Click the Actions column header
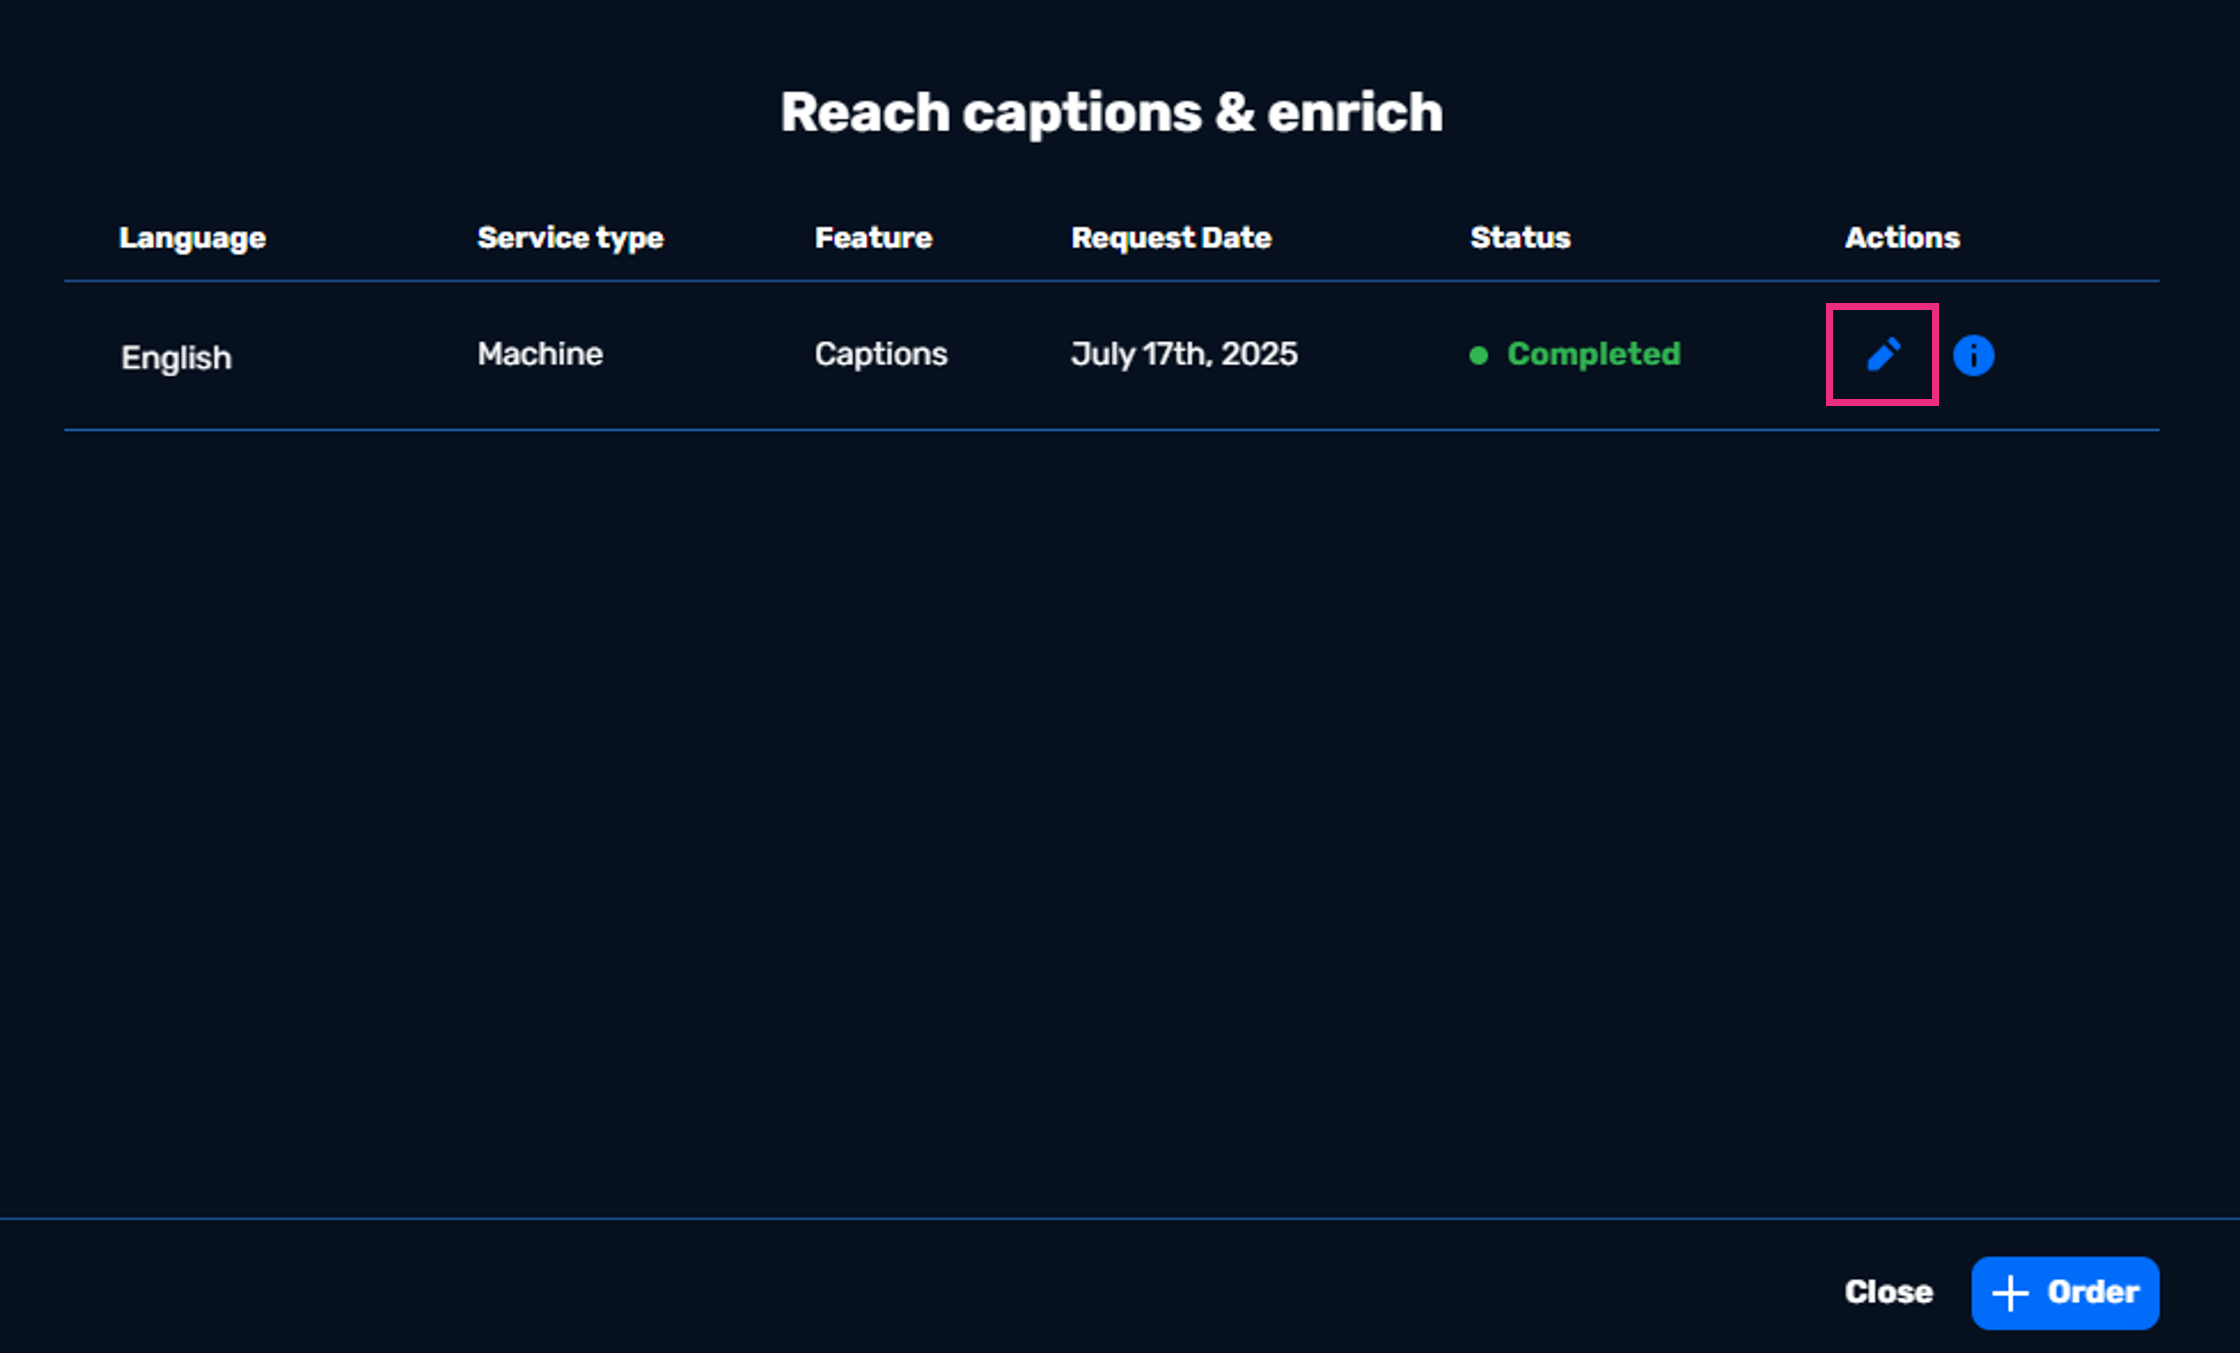The image size is (2240, 1353). click(x=1902, y=238)
